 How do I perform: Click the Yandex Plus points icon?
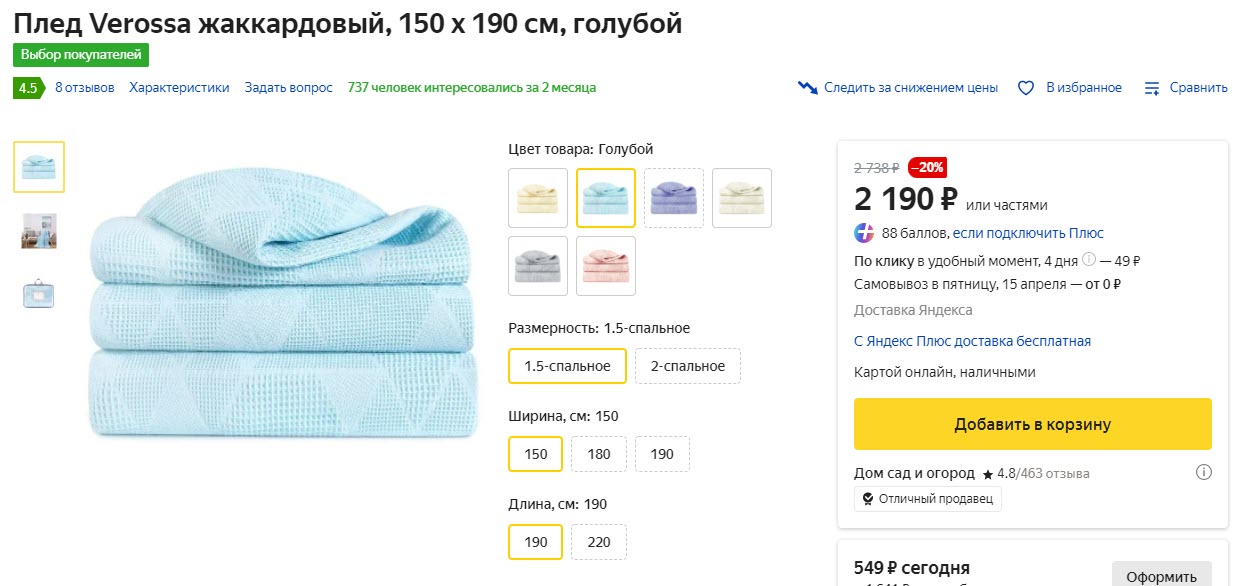(864, 233)
